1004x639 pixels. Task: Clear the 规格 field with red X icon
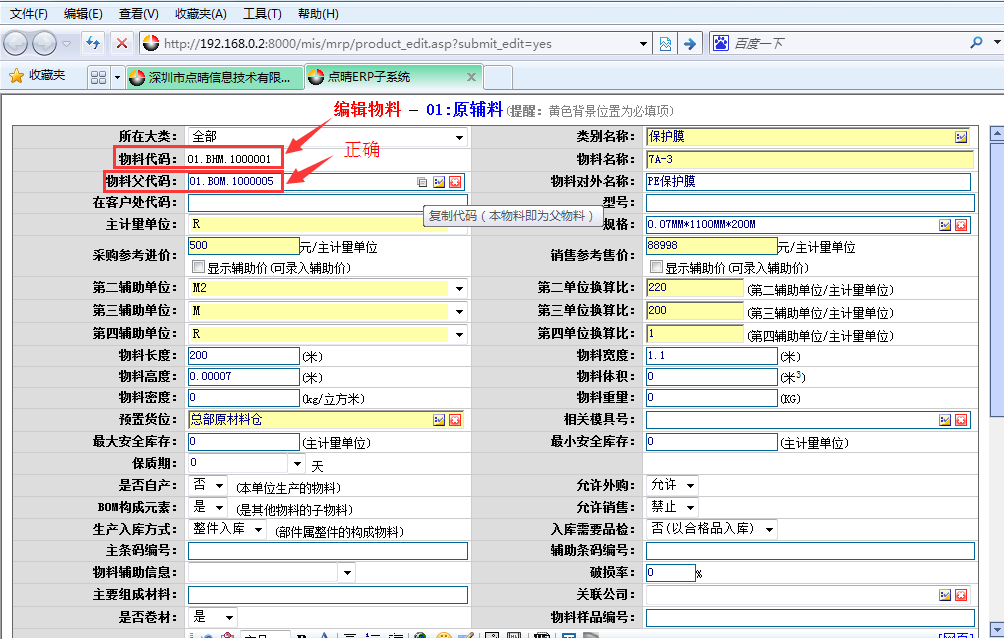961,225
